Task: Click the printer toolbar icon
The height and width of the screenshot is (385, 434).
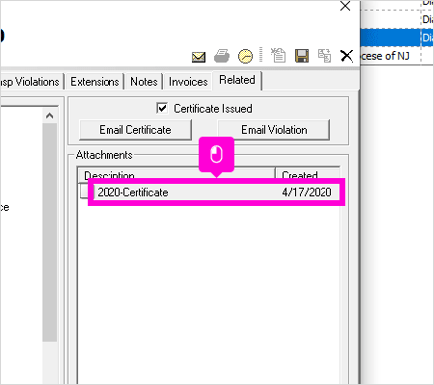Action: (222, 56)
